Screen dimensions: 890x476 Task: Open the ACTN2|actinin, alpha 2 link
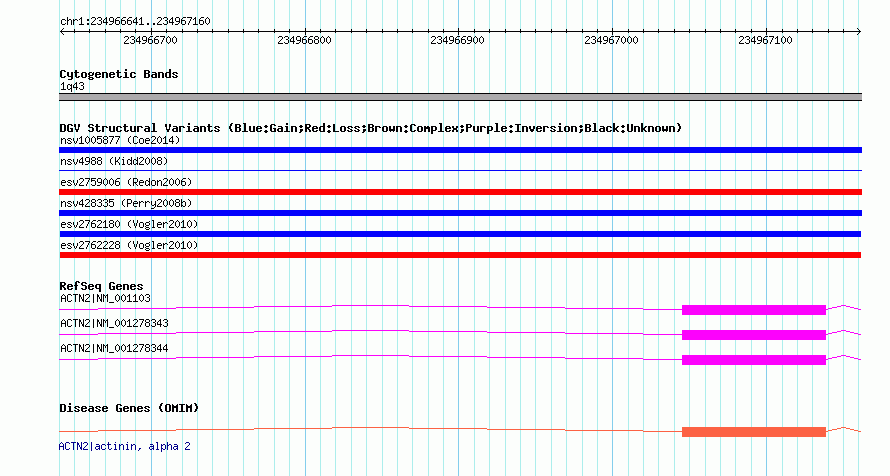tap(124, 446)
